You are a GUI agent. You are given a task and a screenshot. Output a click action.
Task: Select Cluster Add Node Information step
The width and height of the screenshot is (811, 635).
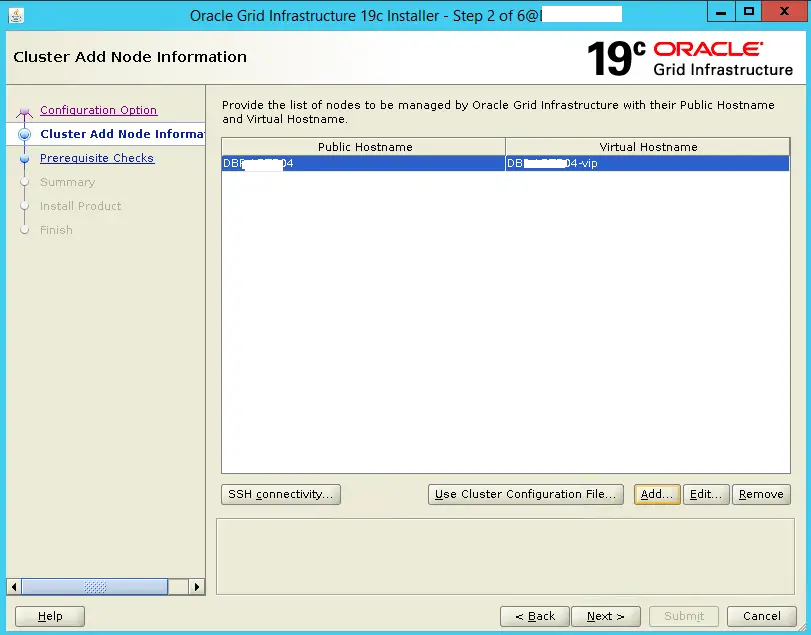(x=122, y=134)
